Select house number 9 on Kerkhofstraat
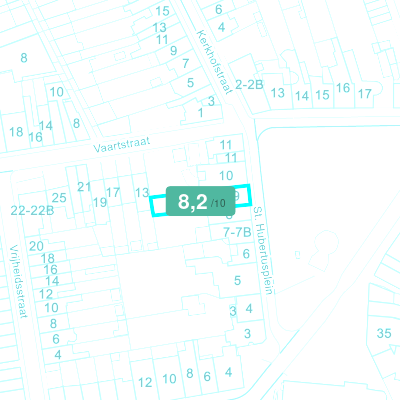Viewport: 400px width, 400px height. [x=173, y=51]
